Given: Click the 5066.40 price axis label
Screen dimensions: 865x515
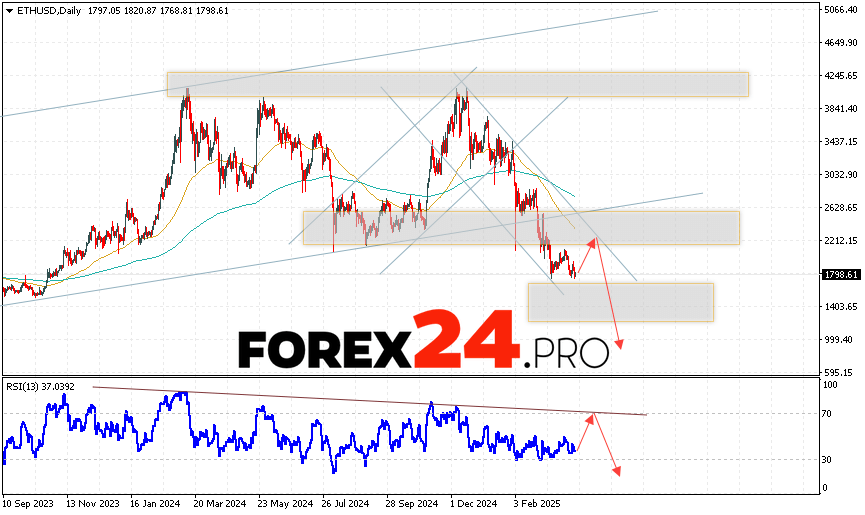Looking at the screenshot, I should tap(839, 10).
